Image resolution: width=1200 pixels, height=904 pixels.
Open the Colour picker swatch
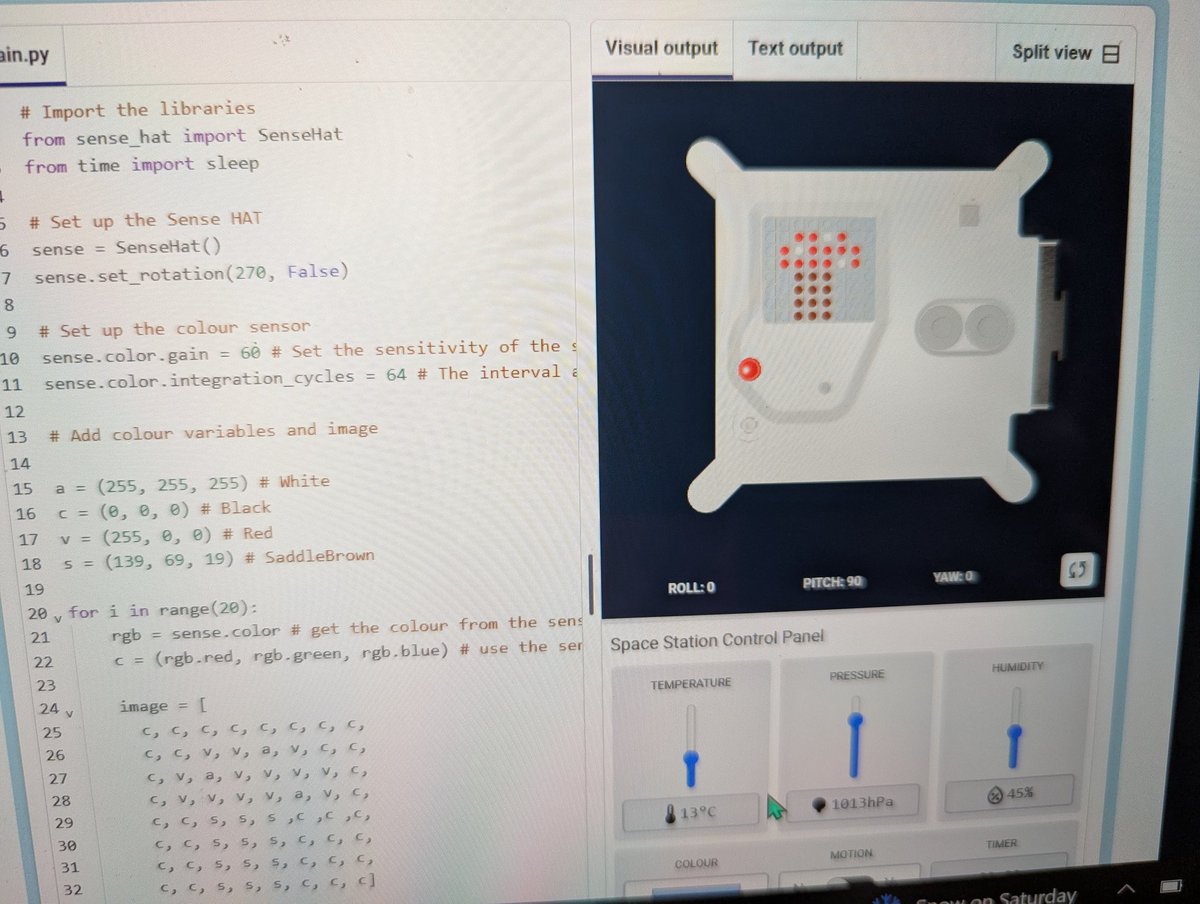tap(695, 887)
